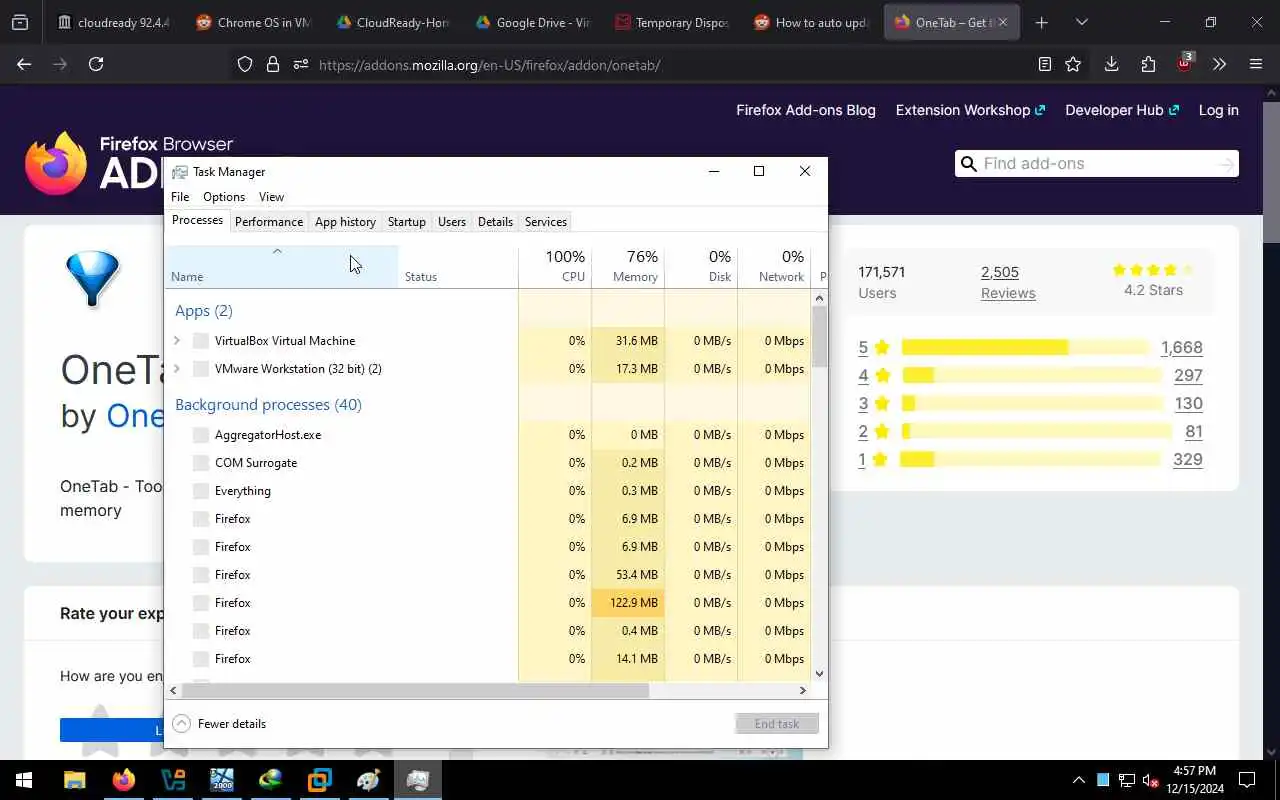This screenshot has height=800, width=1280.
Task: Switch to the cloudready 92.4.4 tab
Action: coord(113,22)
